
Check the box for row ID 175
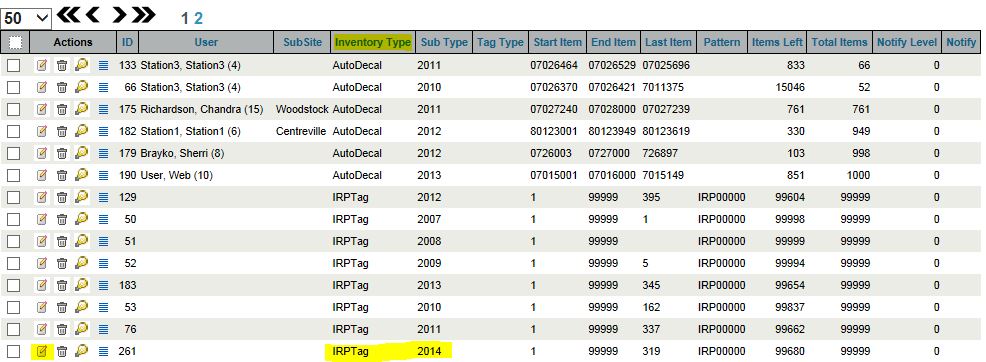click(14, 109)
